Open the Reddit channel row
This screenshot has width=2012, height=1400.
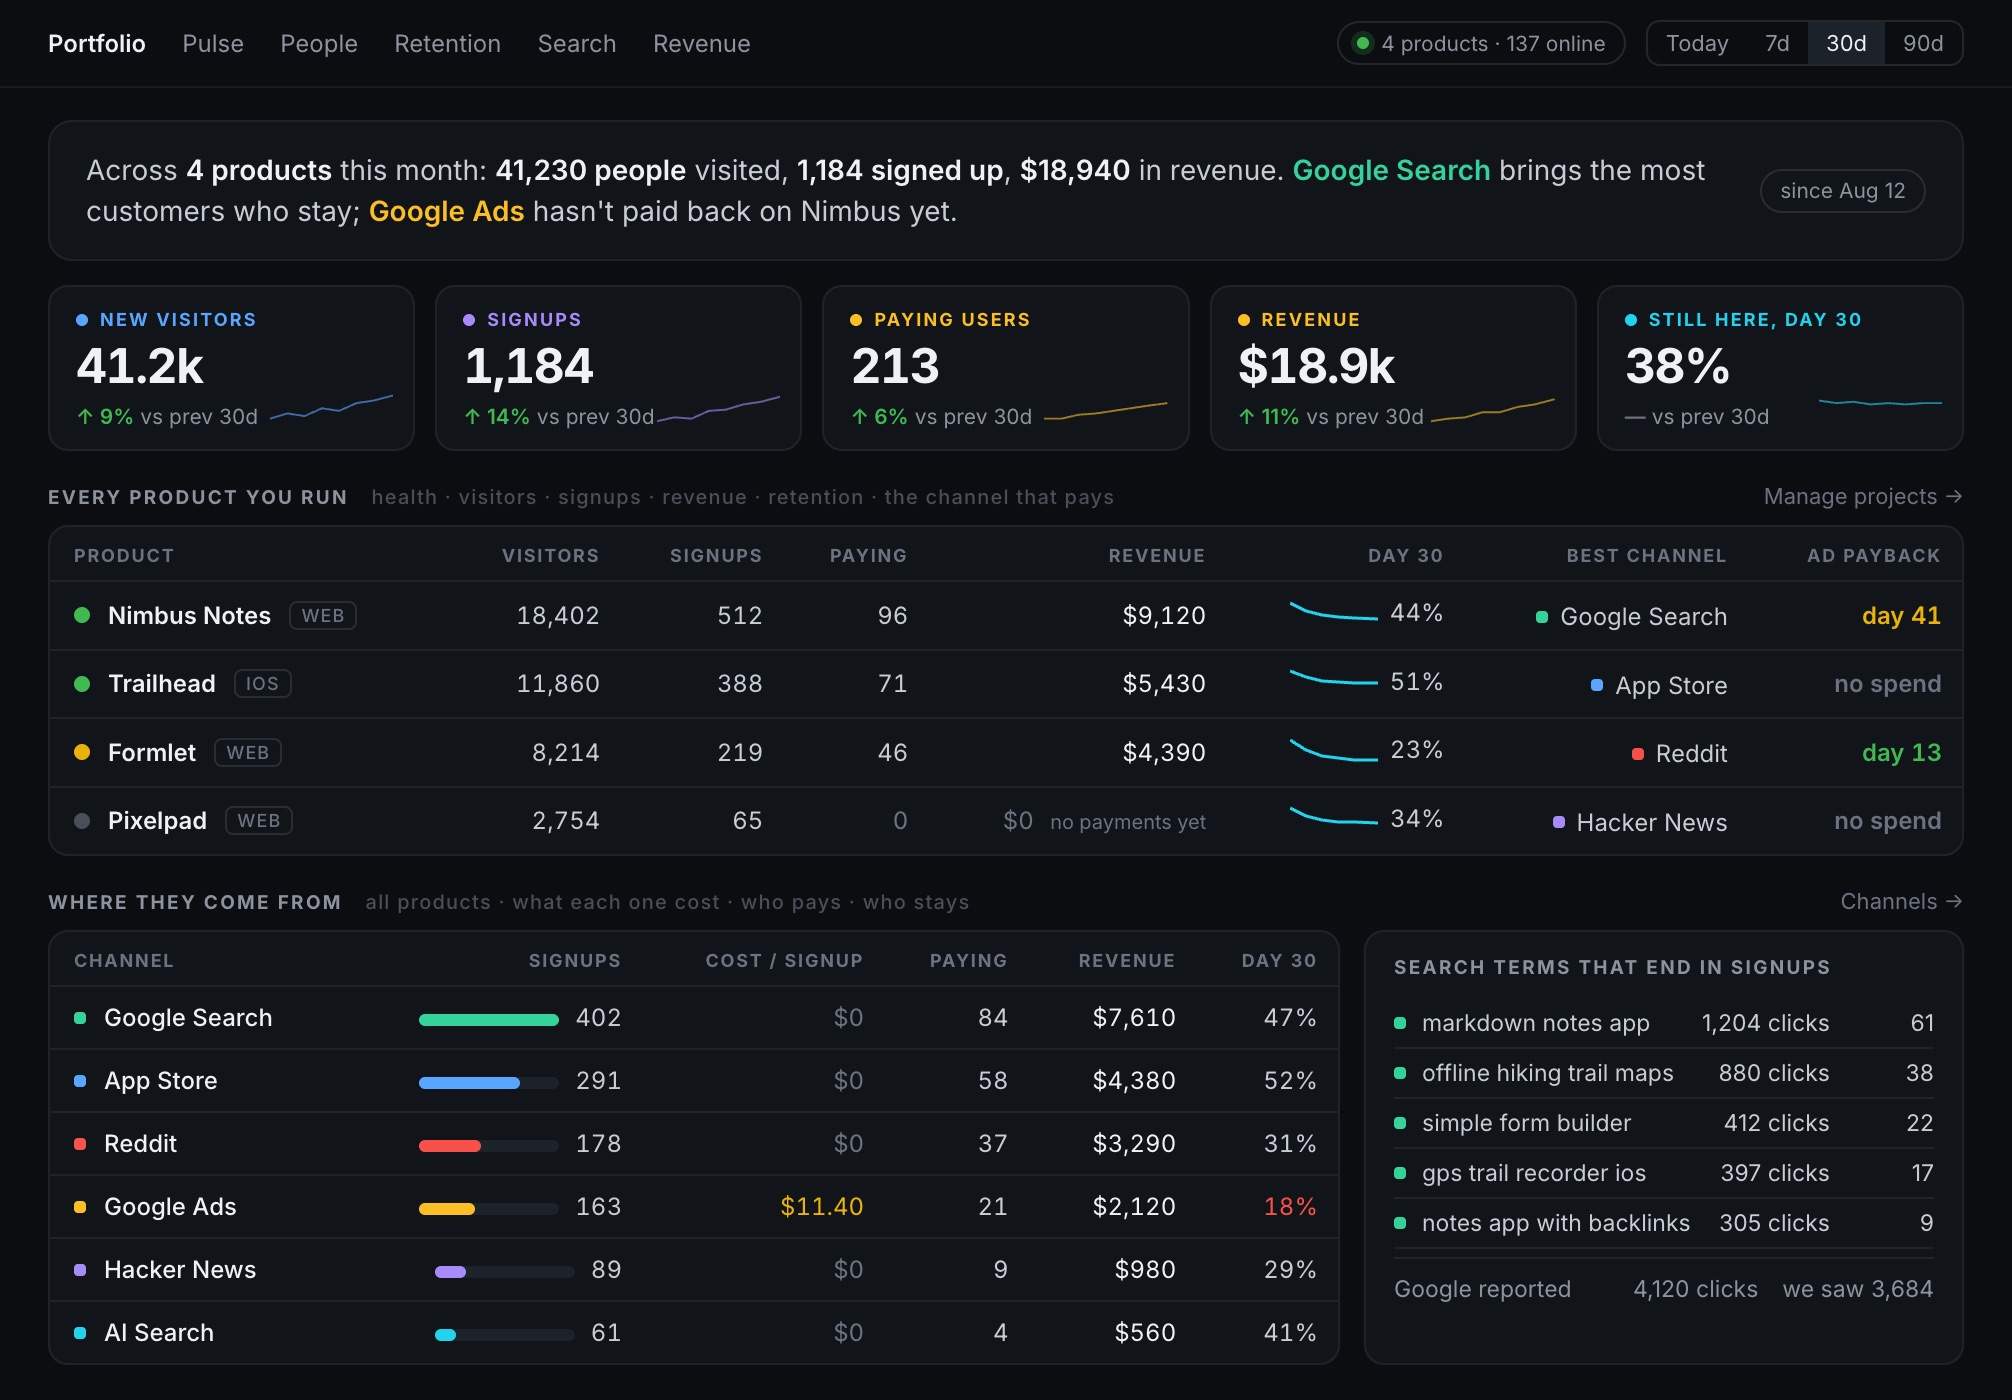[x=694, y=1144]
